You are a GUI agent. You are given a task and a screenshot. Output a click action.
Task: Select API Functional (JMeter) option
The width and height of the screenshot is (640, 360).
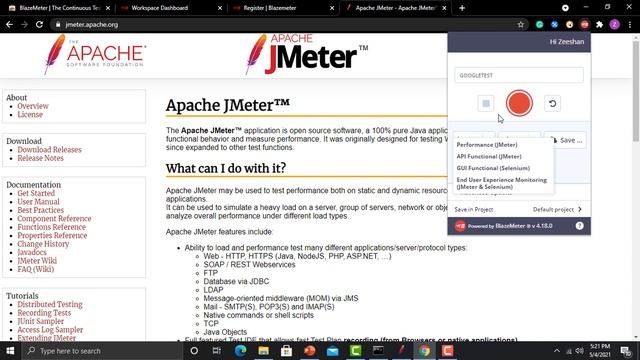point(489,156)
